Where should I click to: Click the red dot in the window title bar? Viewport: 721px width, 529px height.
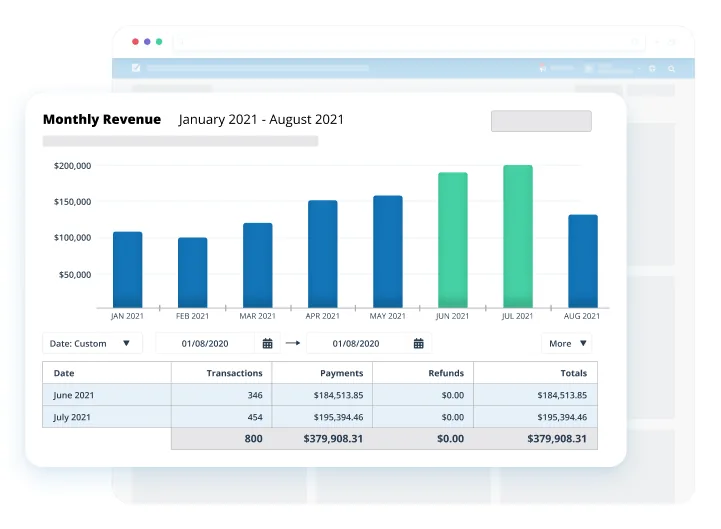[135, 41]
